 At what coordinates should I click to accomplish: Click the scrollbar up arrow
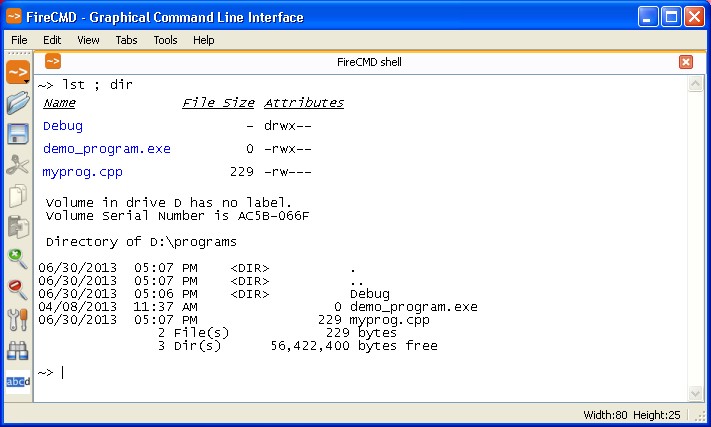pos(695,84)
